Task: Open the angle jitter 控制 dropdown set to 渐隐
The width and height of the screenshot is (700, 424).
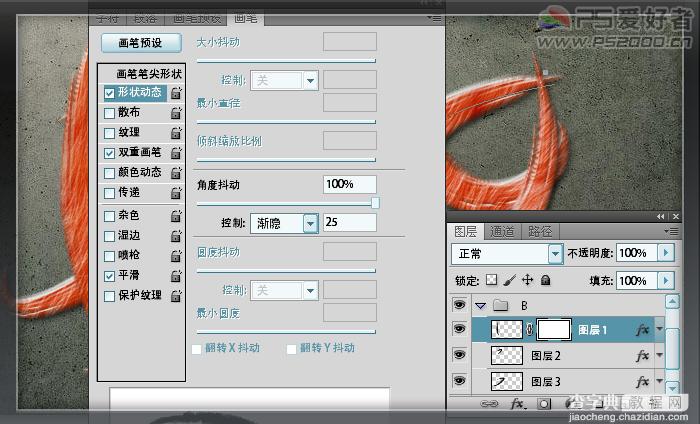Action: tap(284, 223)
